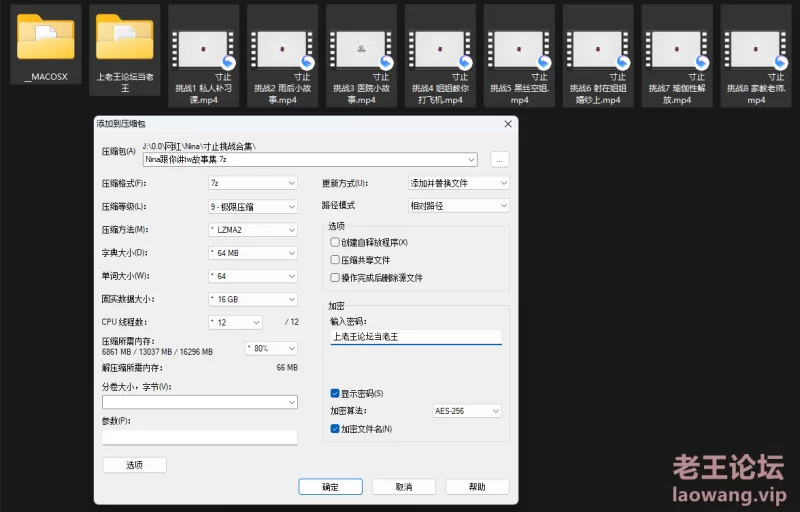The height and width of the screenshot is (512, 800).
Task: Open the archive filename dropdown
Action: point(471,160)
